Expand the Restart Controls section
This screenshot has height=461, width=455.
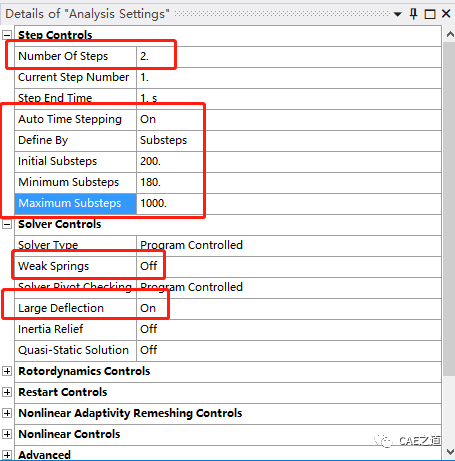[x=7, y=392]
